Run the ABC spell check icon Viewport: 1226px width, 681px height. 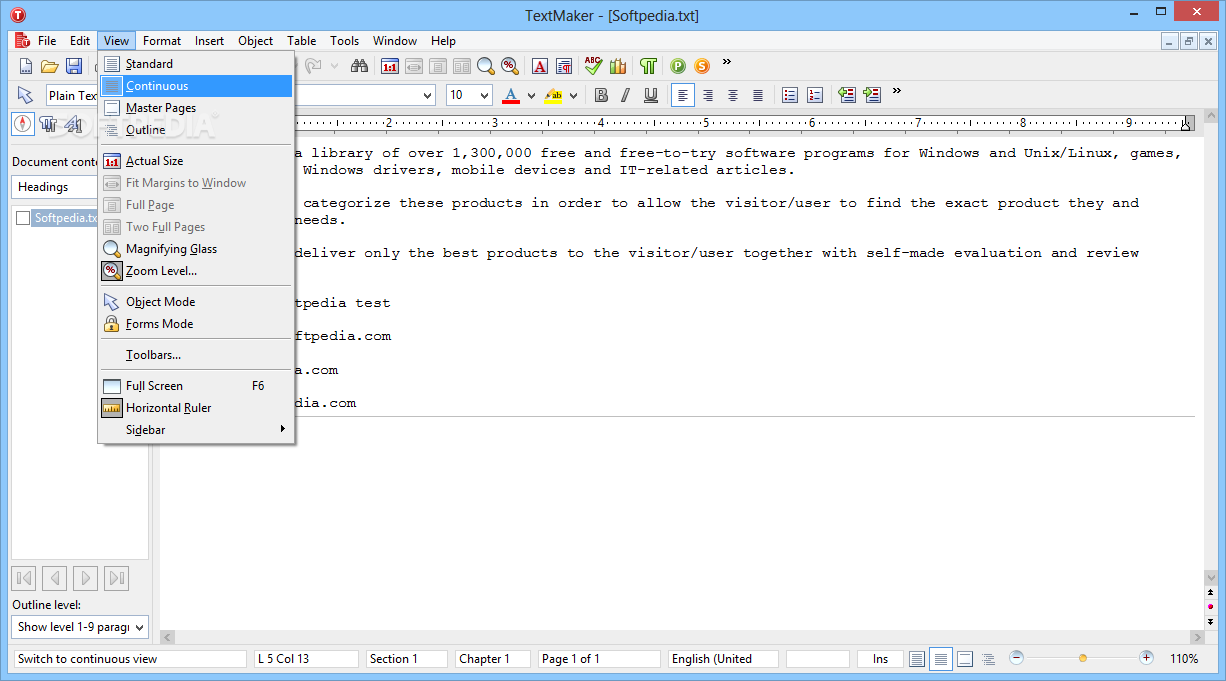click(x=594, y=66)
